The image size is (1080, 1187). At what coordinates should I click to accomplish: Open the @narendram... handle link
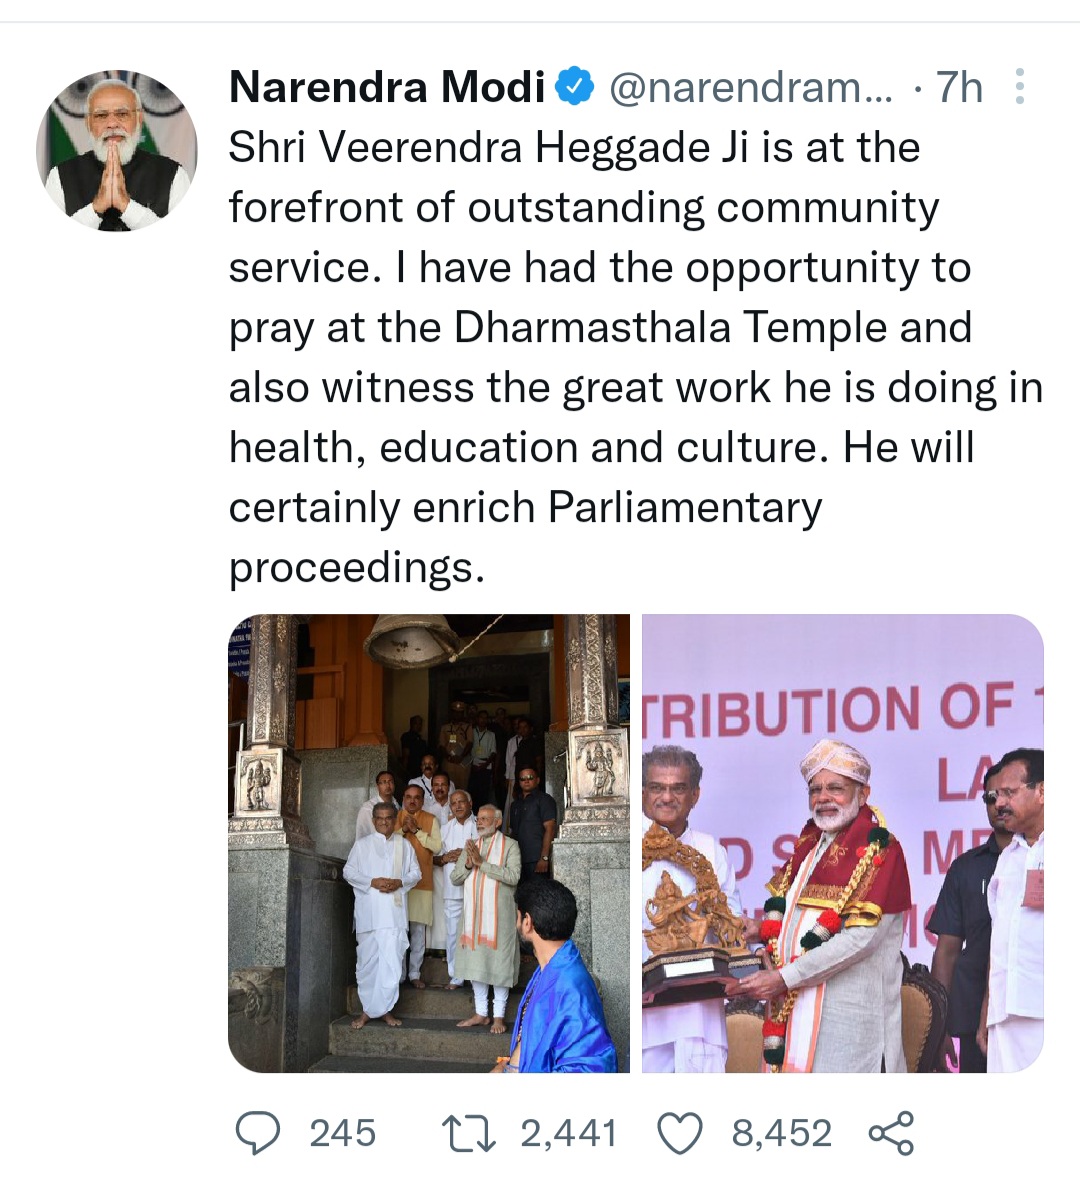tap(751, 88)
